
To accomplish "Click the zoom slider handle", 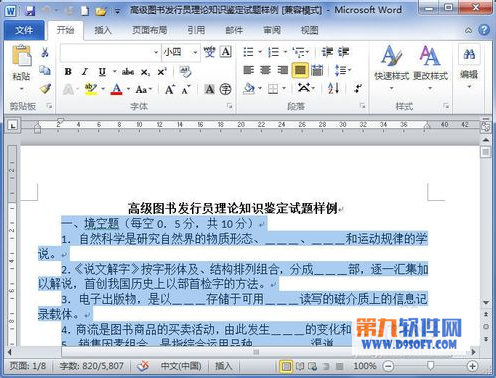I will tap(430, 366).
